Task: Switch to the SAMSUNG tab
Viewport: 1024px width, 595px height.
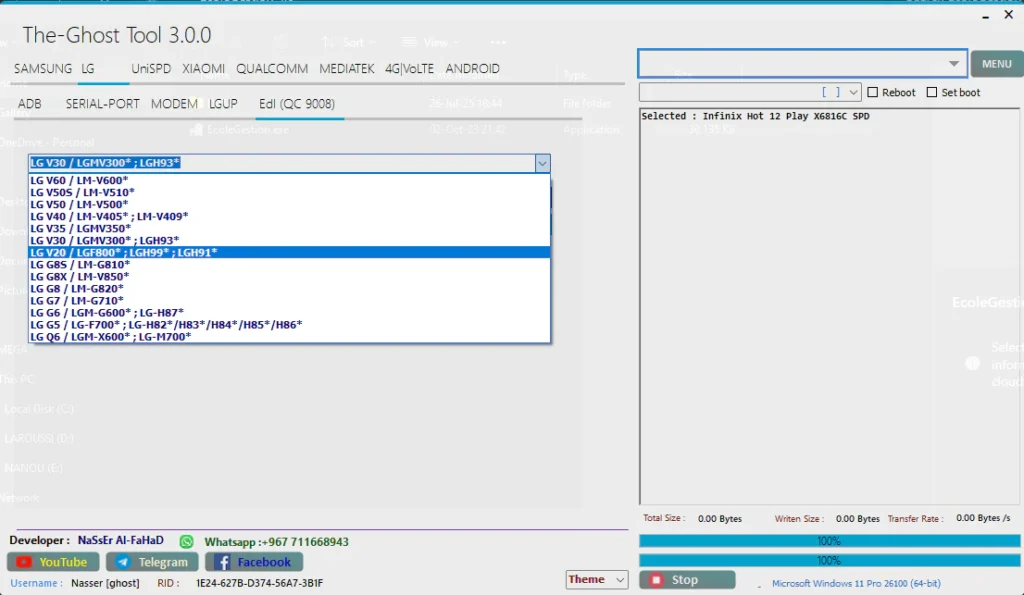Action: click(43, 69)
